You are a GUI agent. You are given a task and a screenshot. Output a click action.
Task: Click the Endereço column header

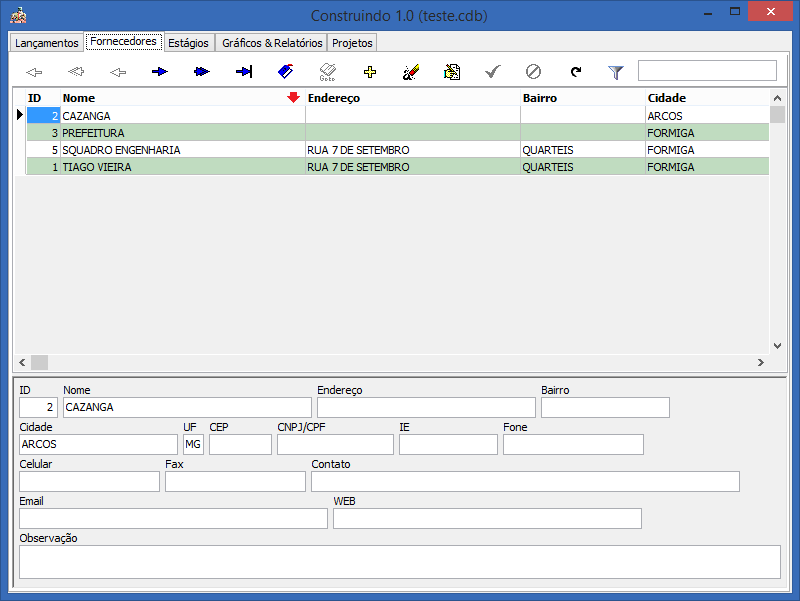coord(413,98)
